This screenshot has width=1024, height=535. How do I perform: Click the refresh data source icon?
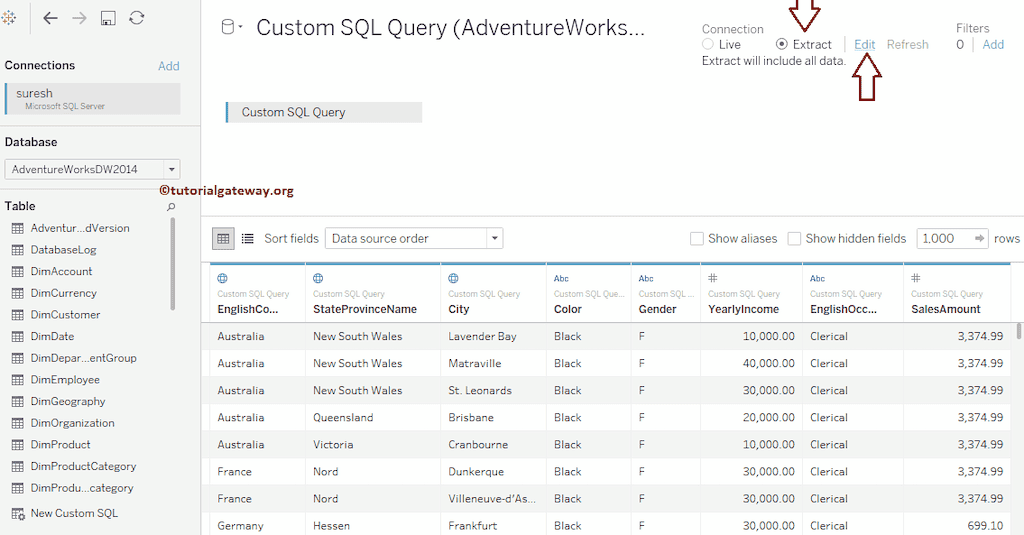click(137, 18)
